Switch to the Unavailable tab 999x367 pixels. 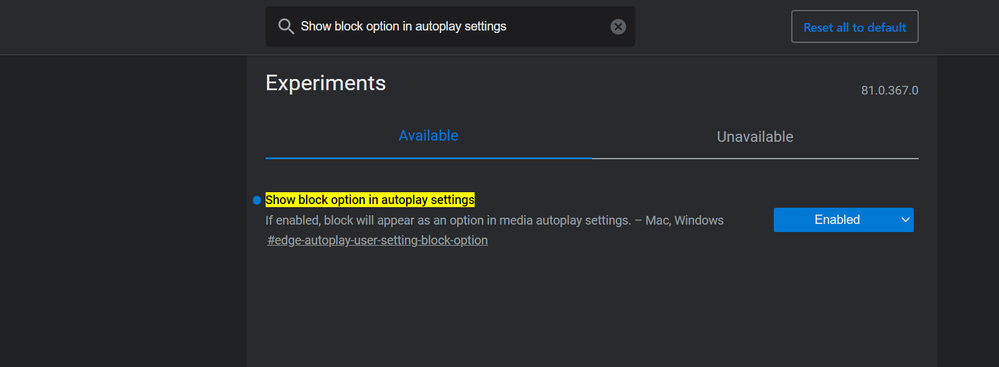pos(755,136)
